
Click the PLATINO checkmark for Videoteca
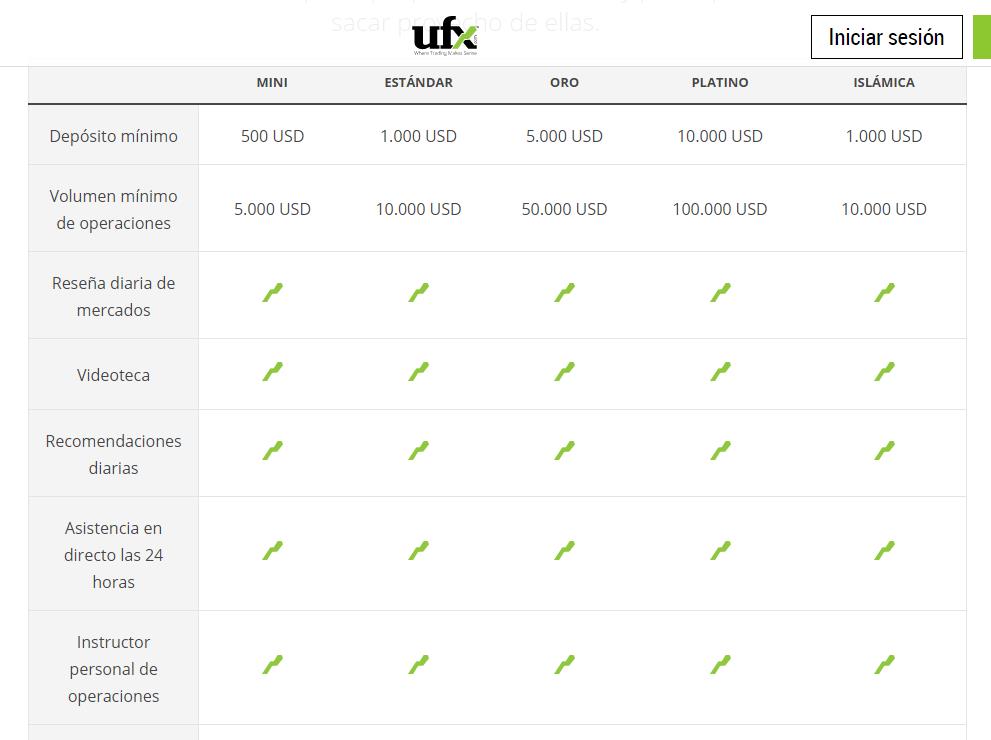[x=719, y=373]
